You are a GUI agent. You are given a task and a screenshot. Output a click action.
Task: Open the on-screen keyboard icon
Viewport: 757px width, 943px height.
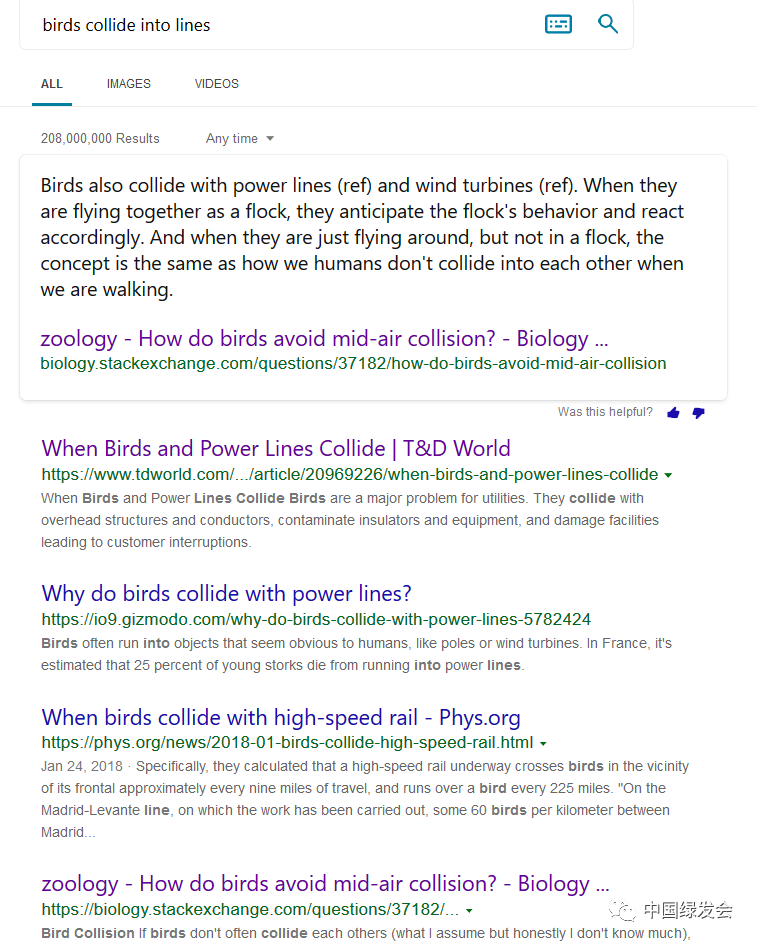pyautogui.click(x=558, y=24)
